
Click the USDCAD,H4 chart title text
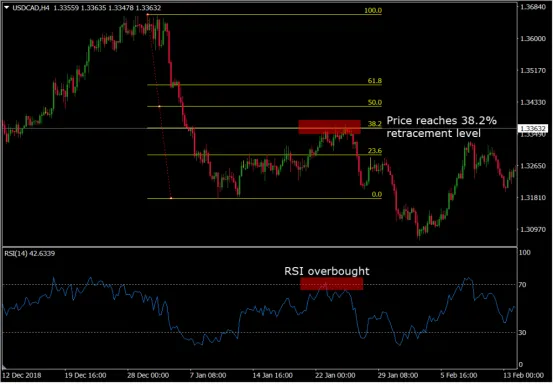click(31, 8)
